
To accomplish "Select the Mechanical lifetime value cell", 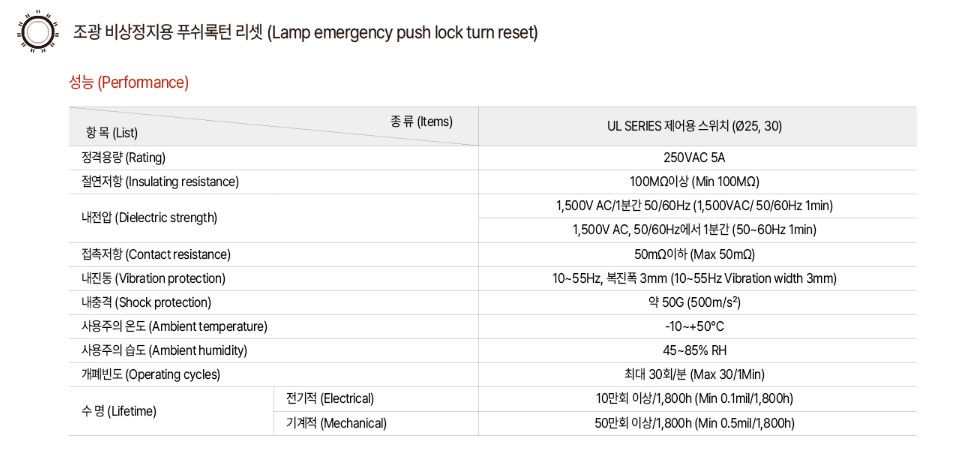I will pos(694,424).
